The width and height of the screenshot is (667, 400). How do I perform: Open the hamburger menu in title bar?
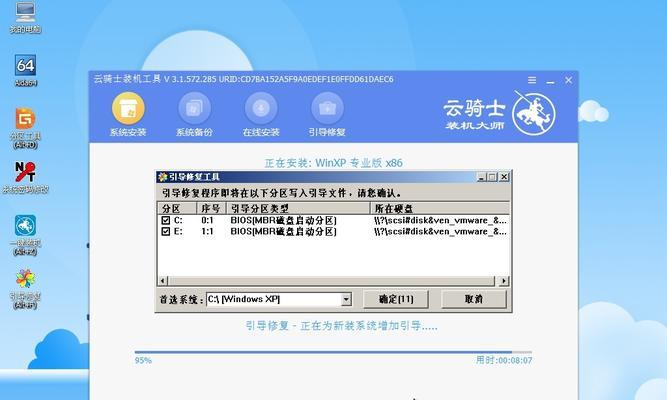(x=532, y=80)
